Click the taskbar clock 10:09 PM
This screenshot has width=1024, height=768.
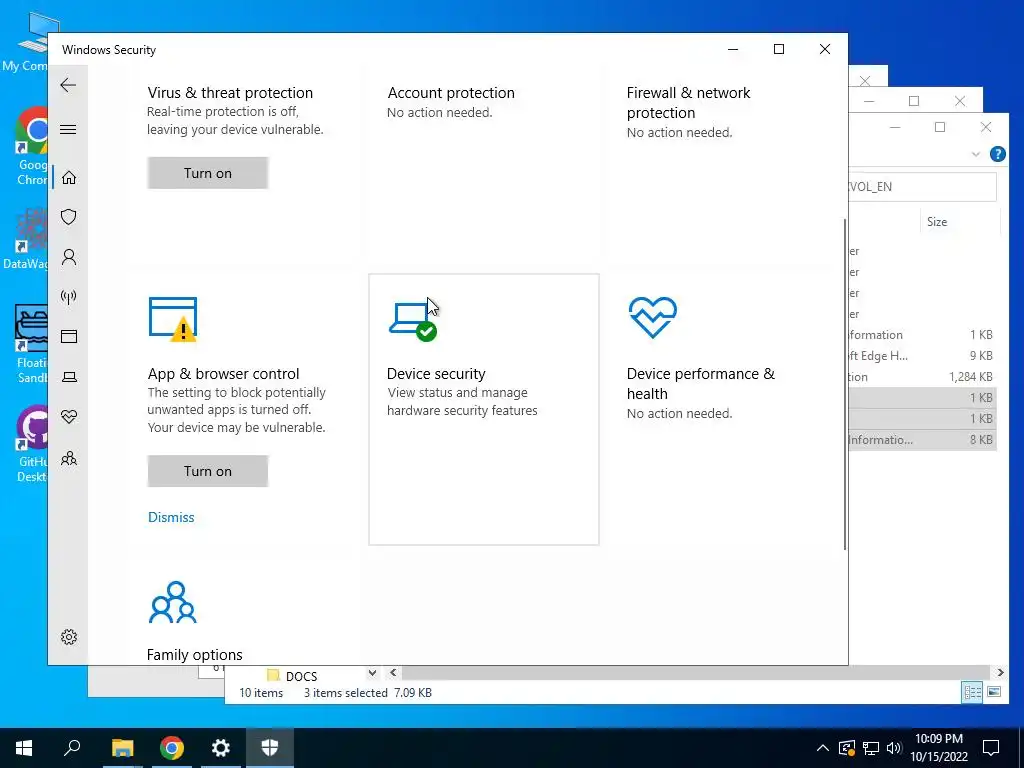pyautogui.click(x=938, y=739)
